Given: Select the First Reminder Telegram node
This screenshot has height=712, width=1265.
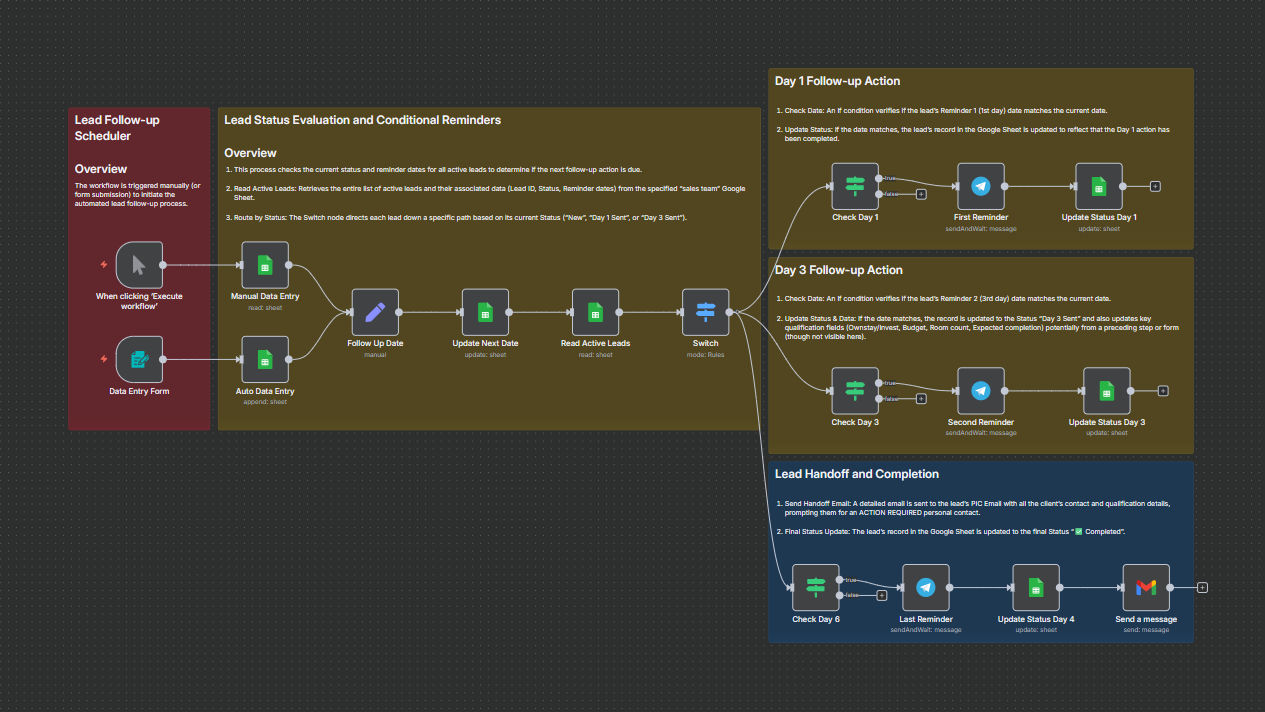Looking at the screenshot, I should click(x=980, y=186).
